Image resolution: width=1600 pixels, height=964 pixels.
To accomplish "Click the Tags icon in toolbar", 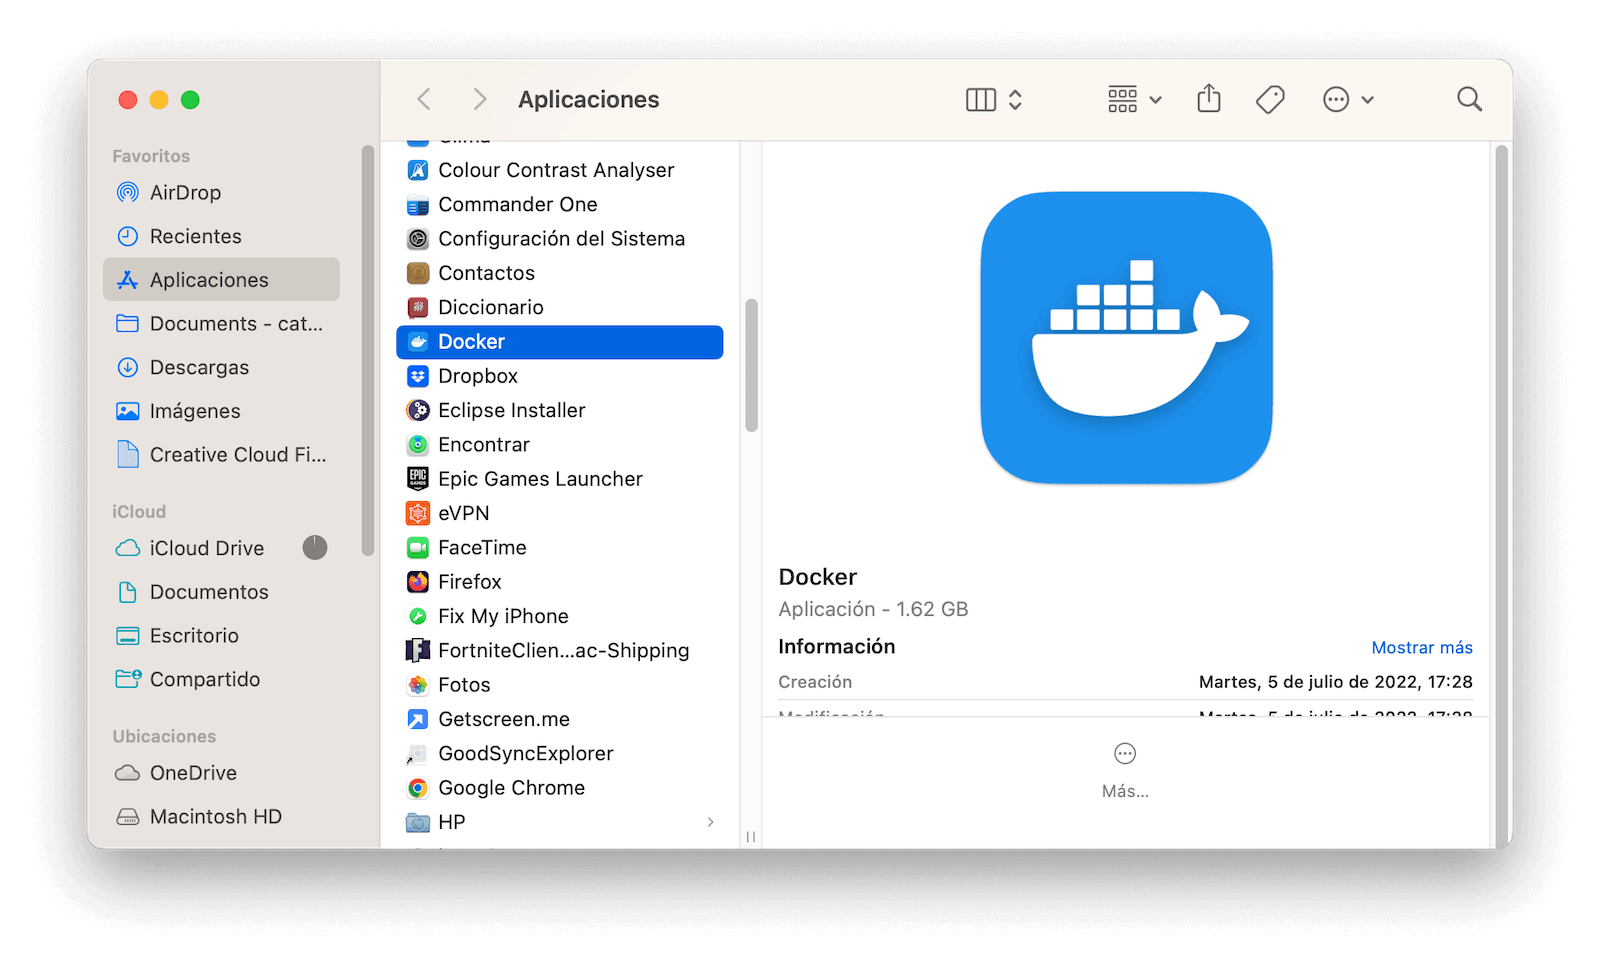I will pyautogui.click(x=1269, y=99).
